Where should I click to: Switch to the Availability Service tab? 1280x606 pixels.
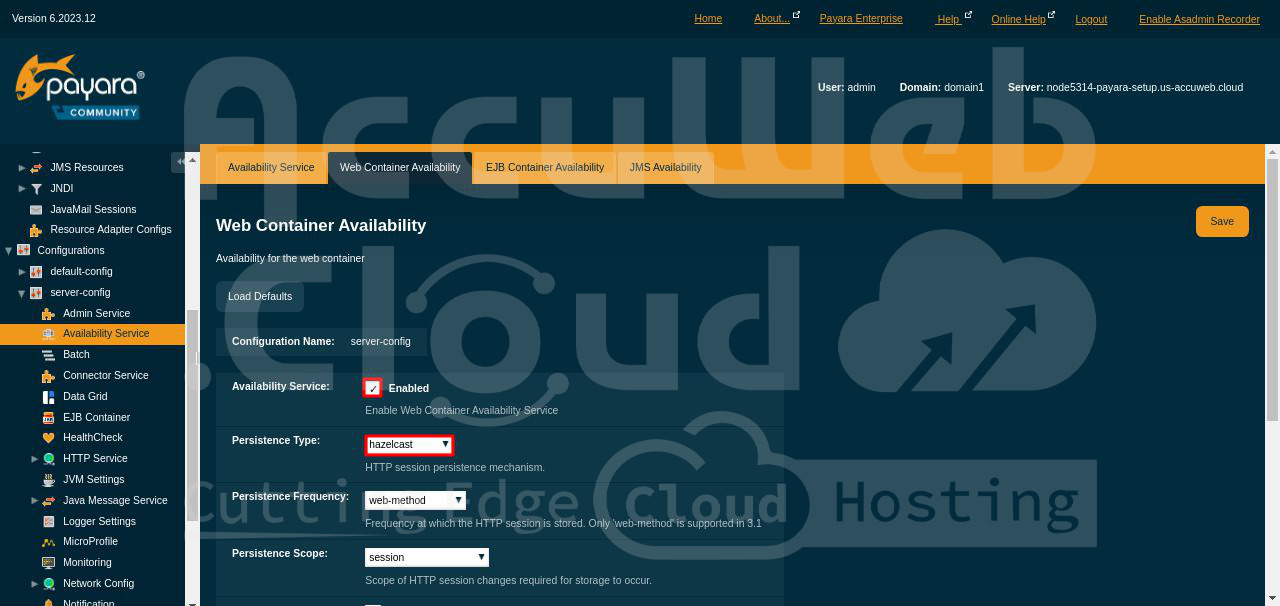[x=271, y=167]
